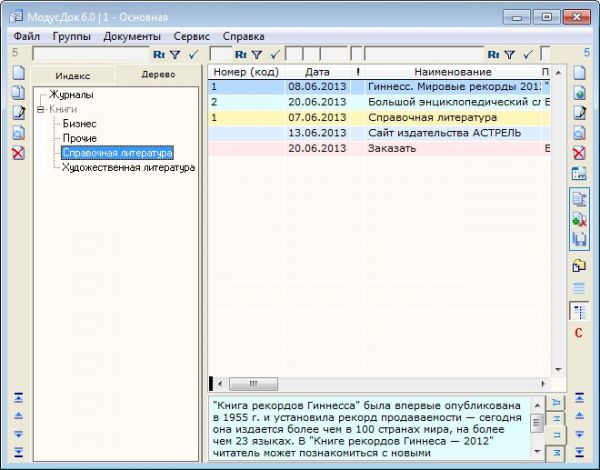Open the funnel filter beside the Наименование filter field
Viewport: 600px width, 470px height.
(510, 55)
